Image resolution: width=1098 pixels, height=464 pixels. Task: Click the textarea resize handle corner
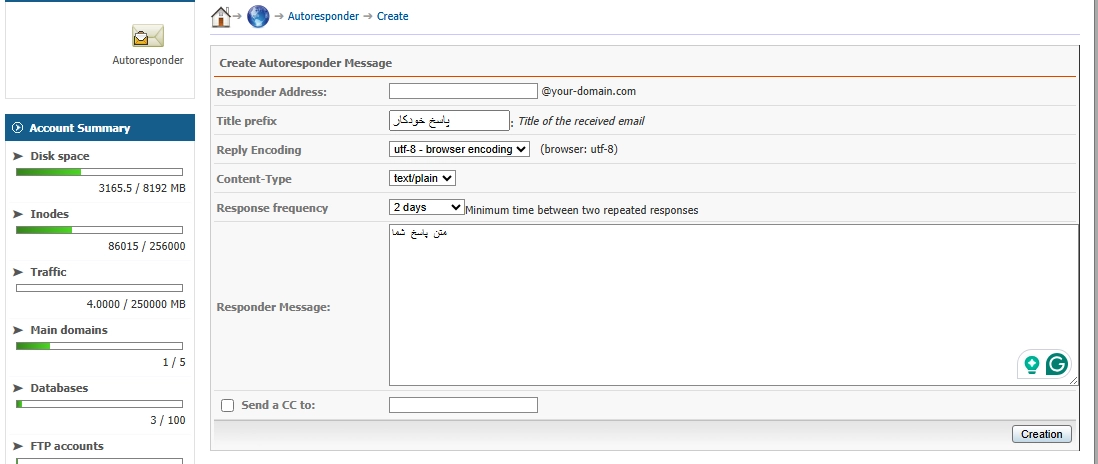pyautogui.click(x=1073, y=381)
